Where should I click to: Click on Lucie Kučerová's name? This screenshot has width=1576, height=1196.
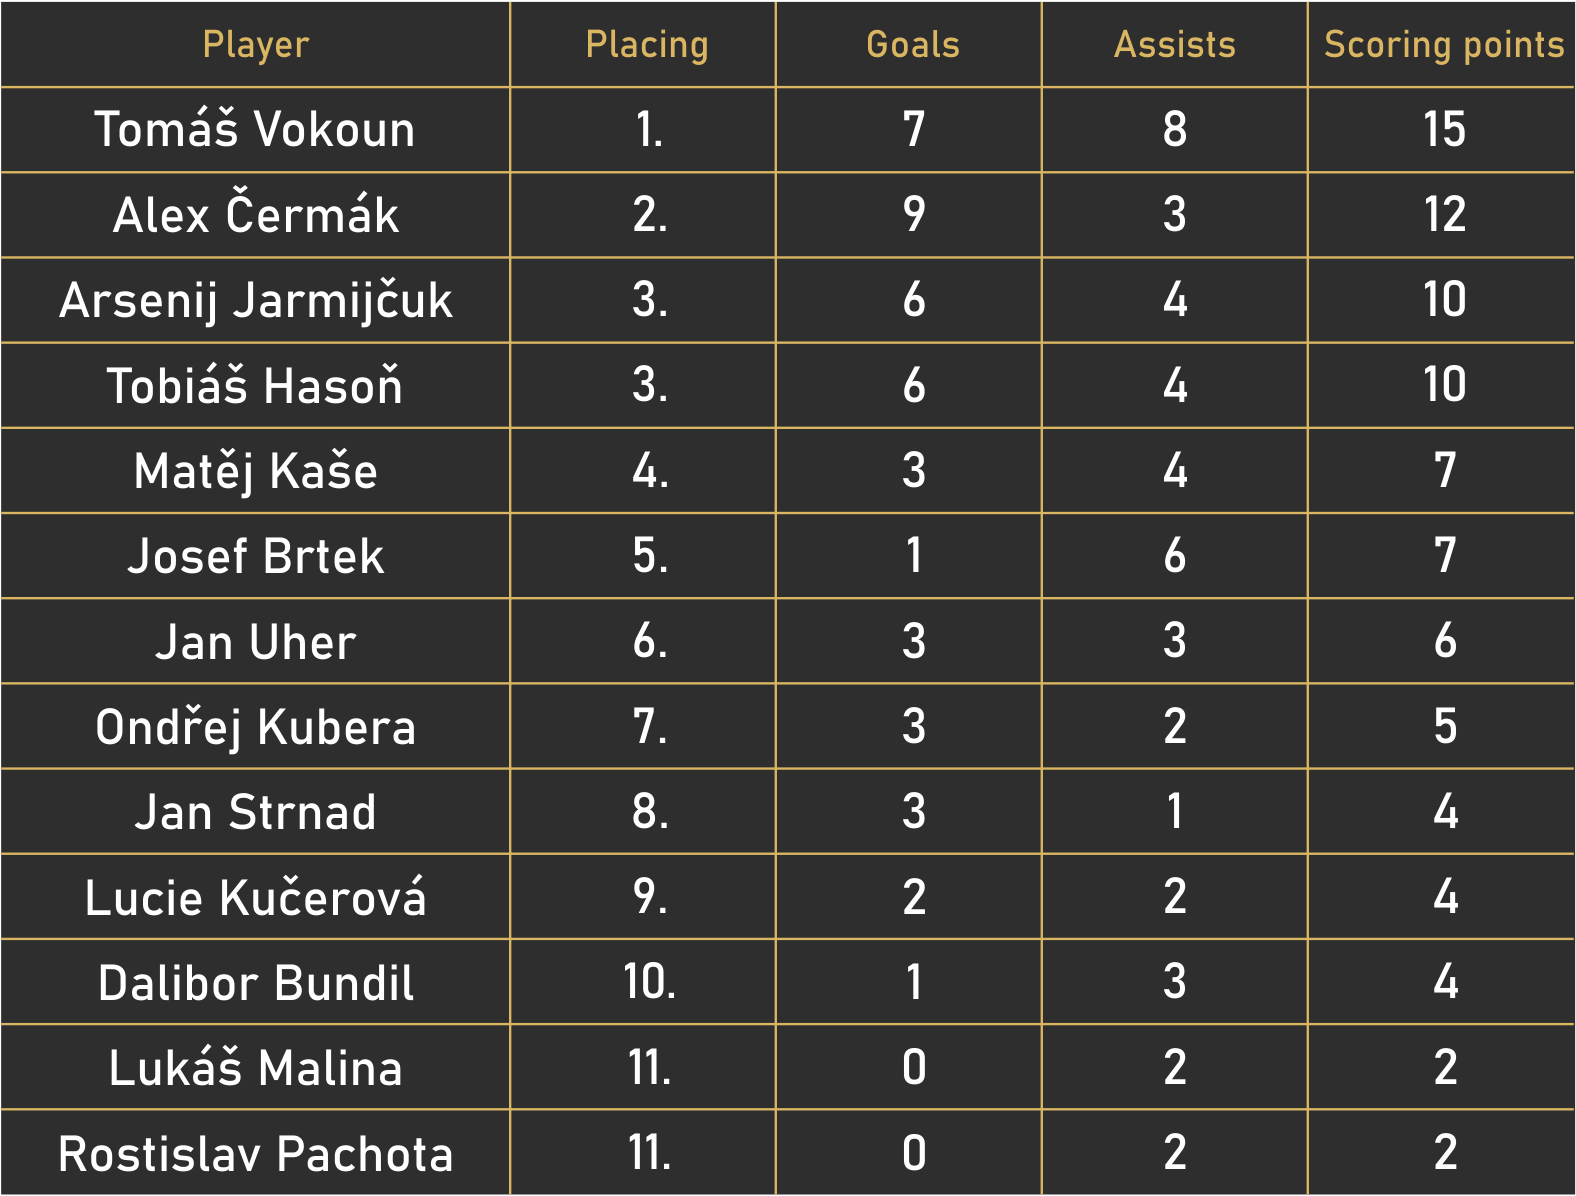(255, 897)
